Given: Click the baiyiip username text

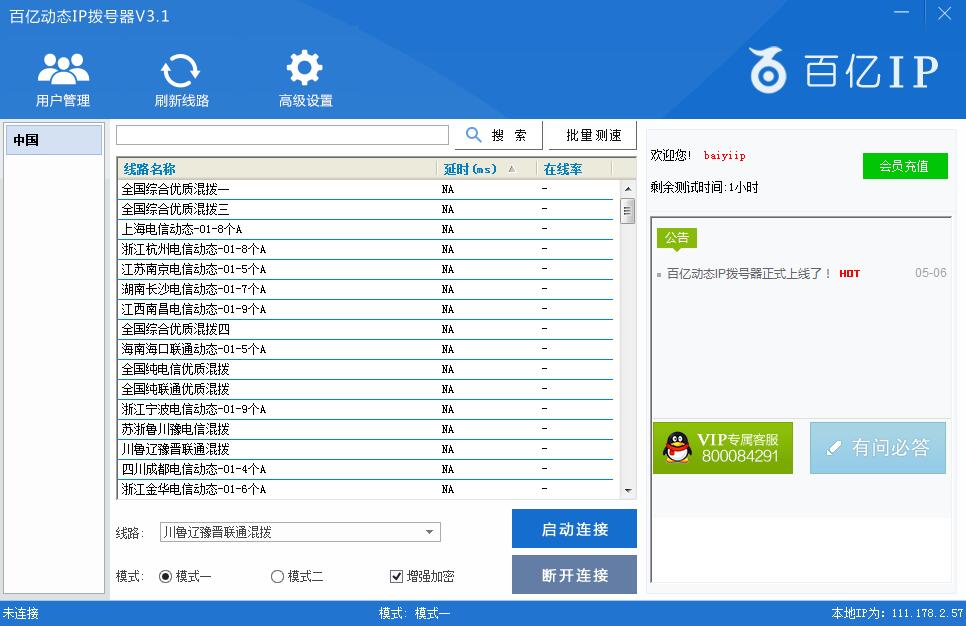Looking at the screenshot, I should pos(724,155).
